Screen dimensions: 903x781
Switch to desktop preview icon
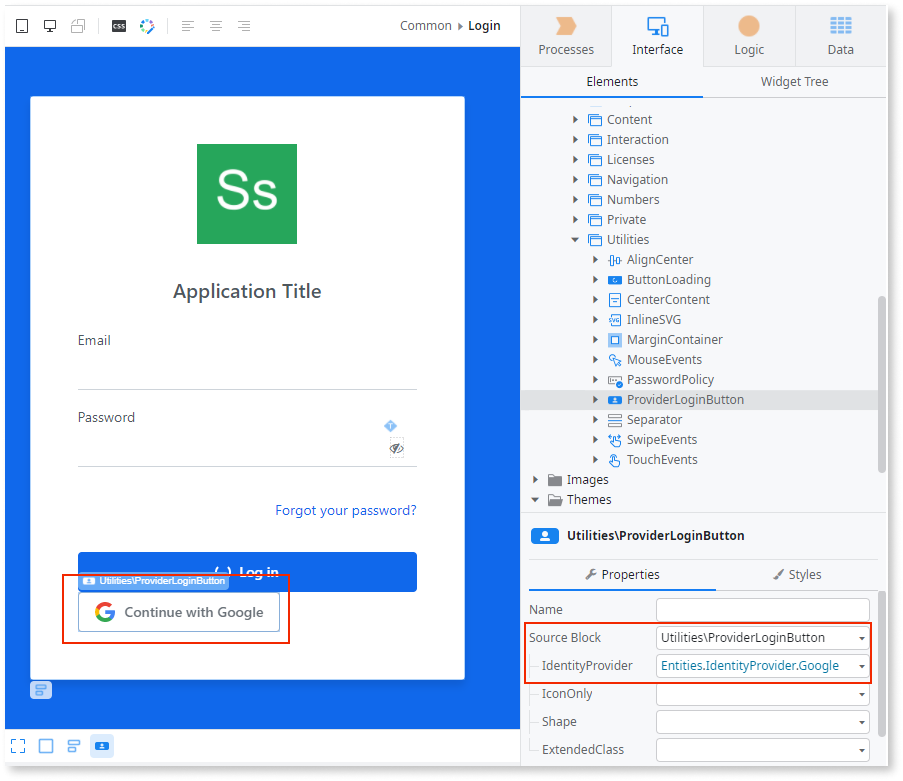click(x=50, y=25)
